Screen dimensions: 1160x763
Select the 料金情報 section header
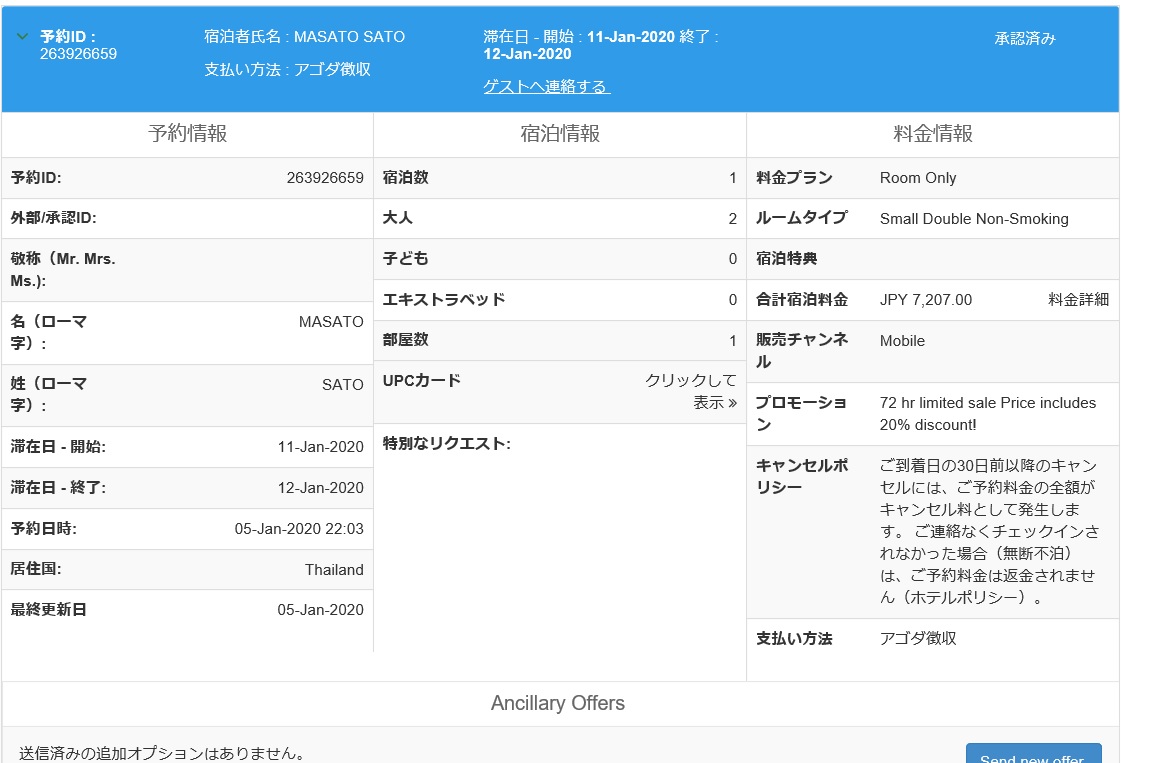click(x=932, y=134)
